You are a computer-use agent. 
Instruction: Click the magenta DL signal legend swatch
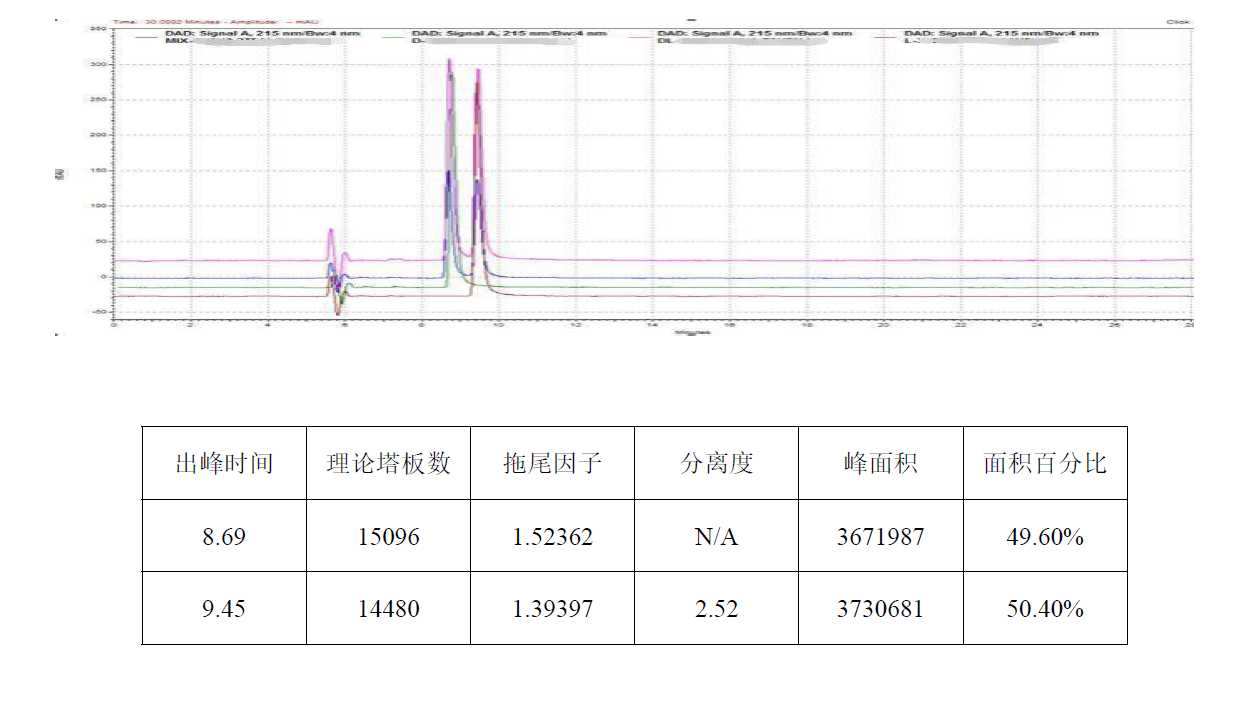coord(640,35)
